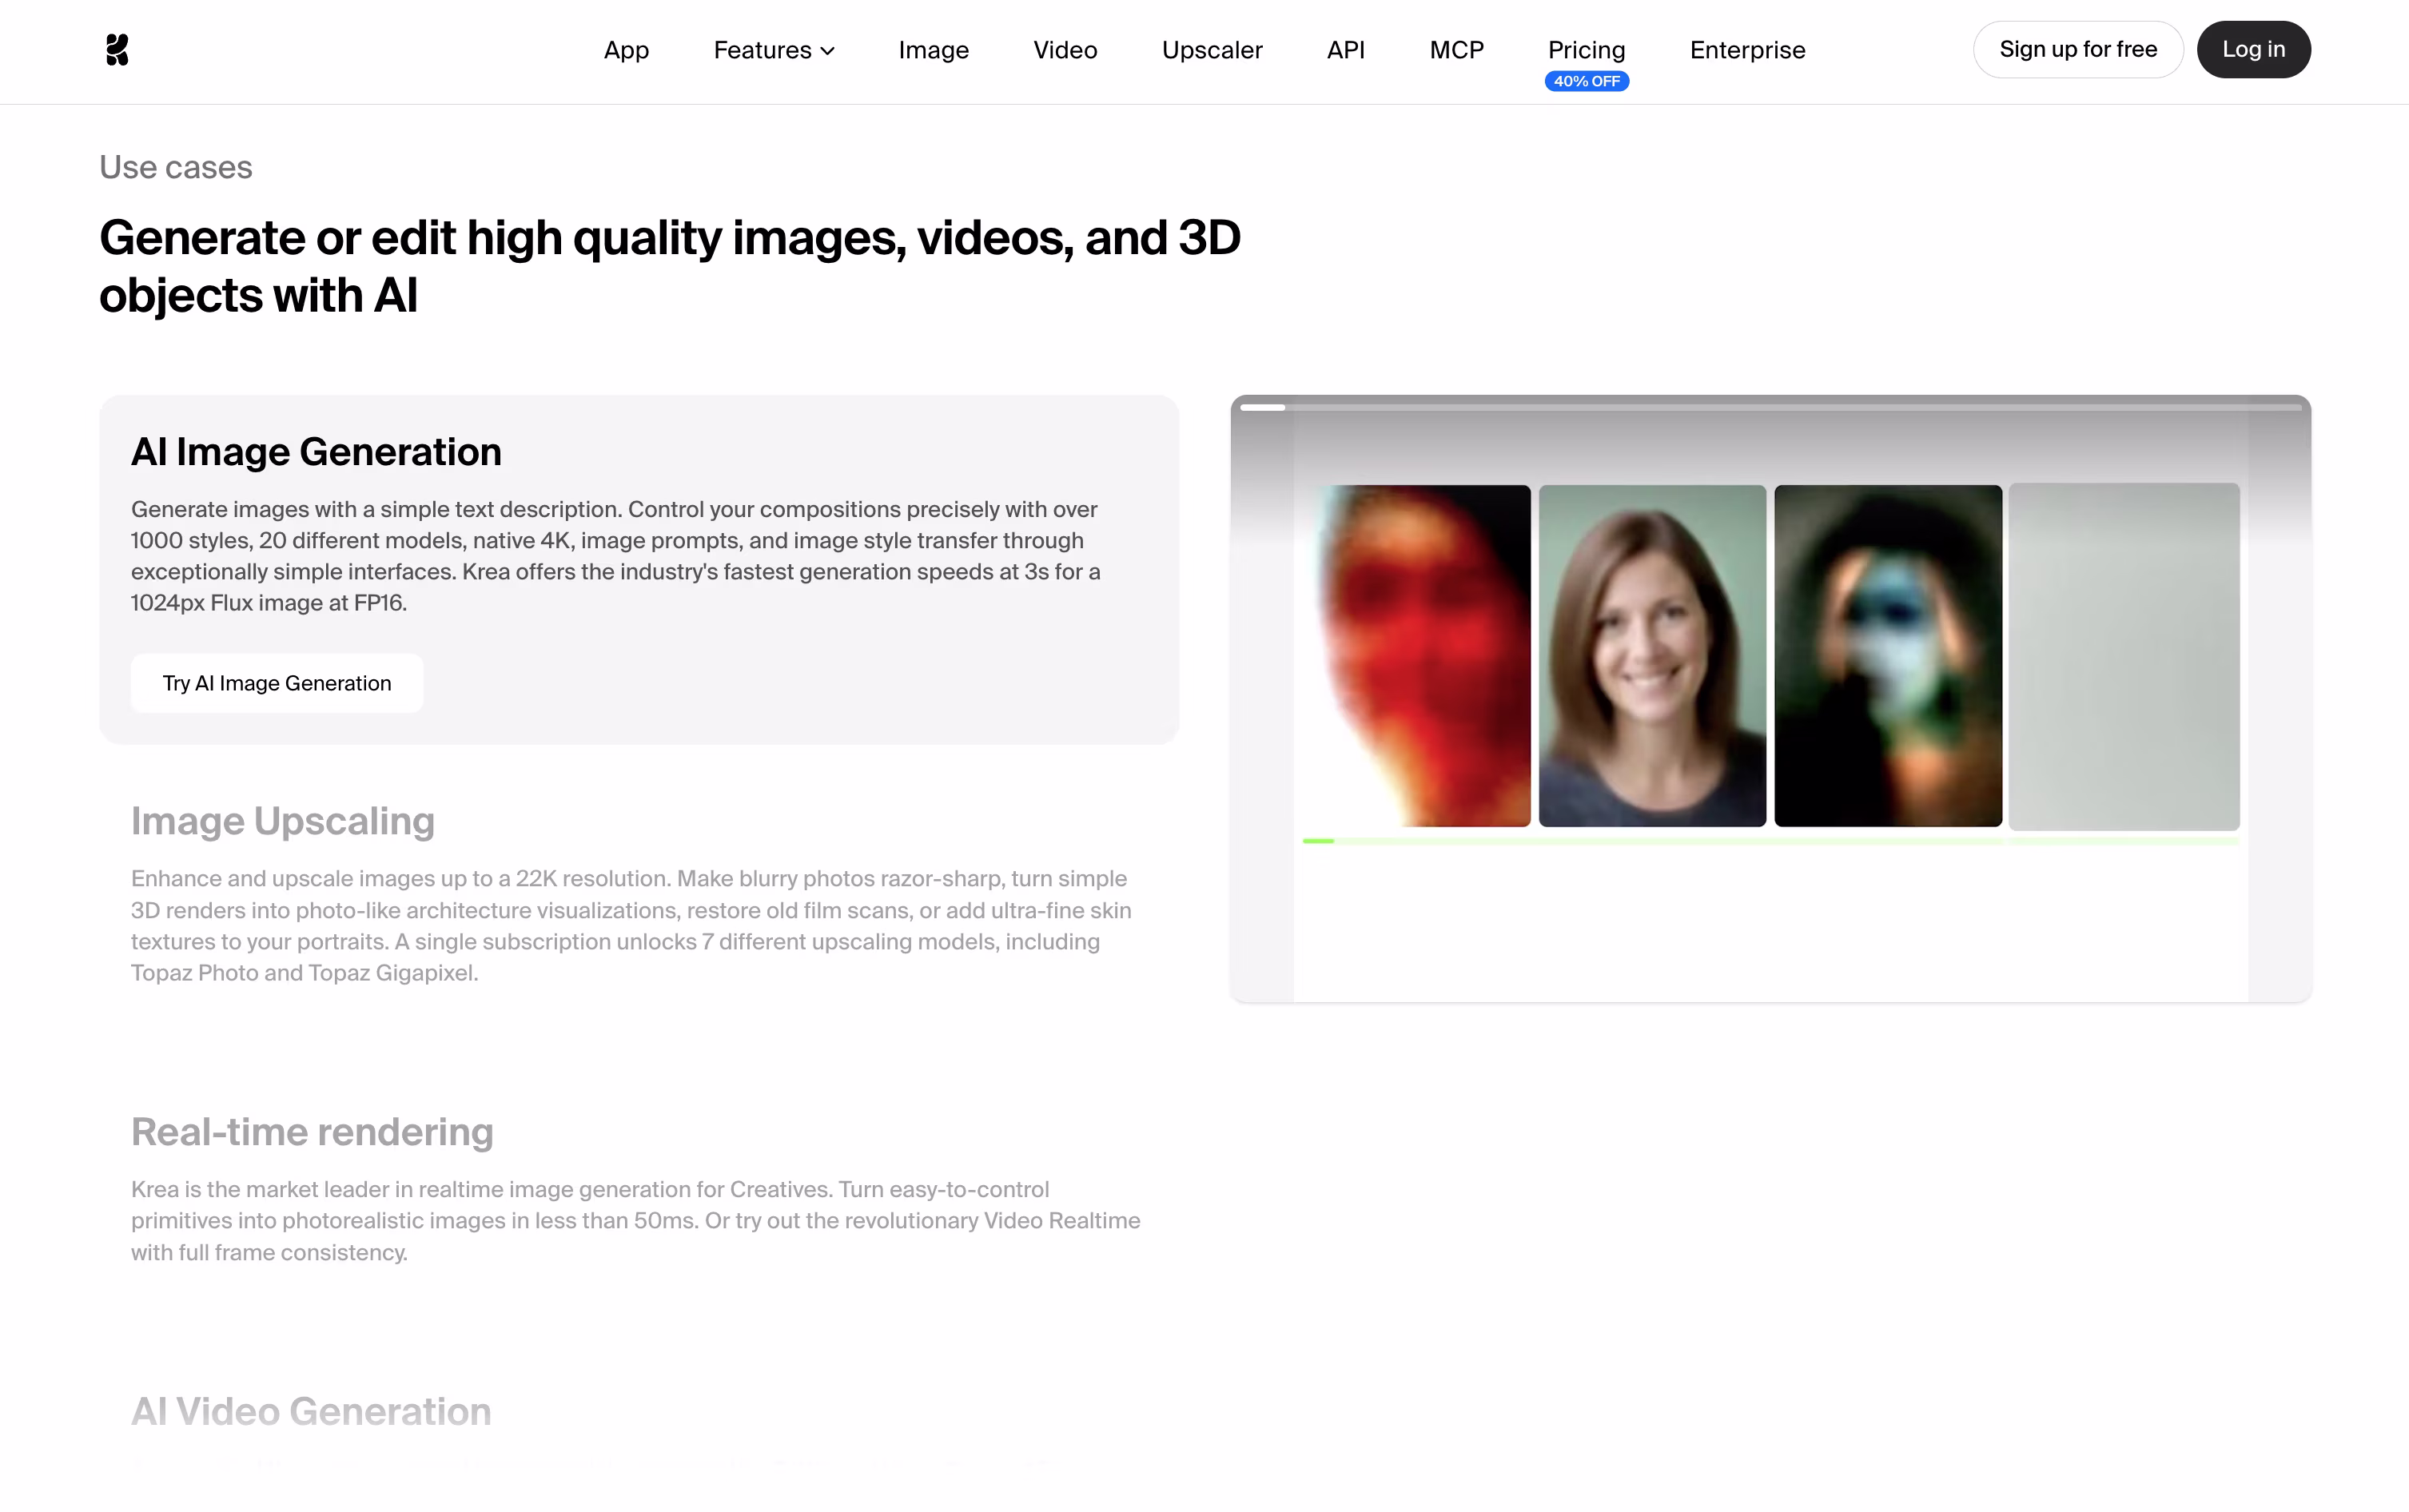The height and width of the screenshot is (1512, 2409).
Task: Navigate to the Upscaler page
Action: (x=1212, y=50)
